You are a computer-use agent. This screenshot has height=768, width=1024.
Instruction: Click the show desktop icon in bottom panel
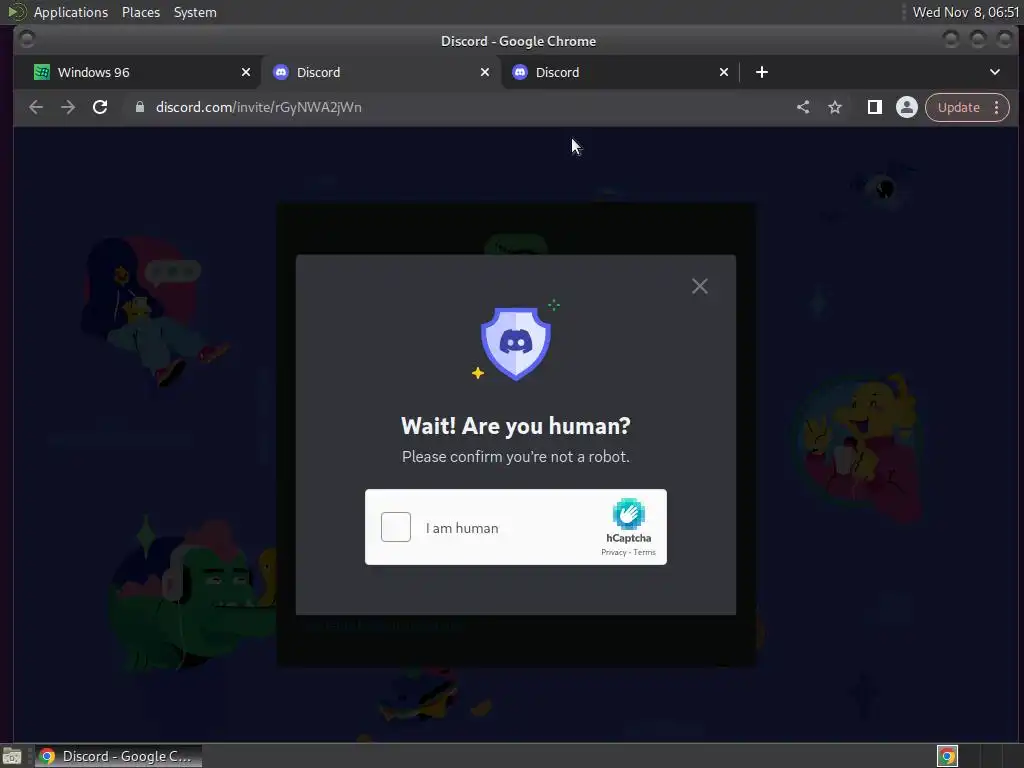(12, 756)
